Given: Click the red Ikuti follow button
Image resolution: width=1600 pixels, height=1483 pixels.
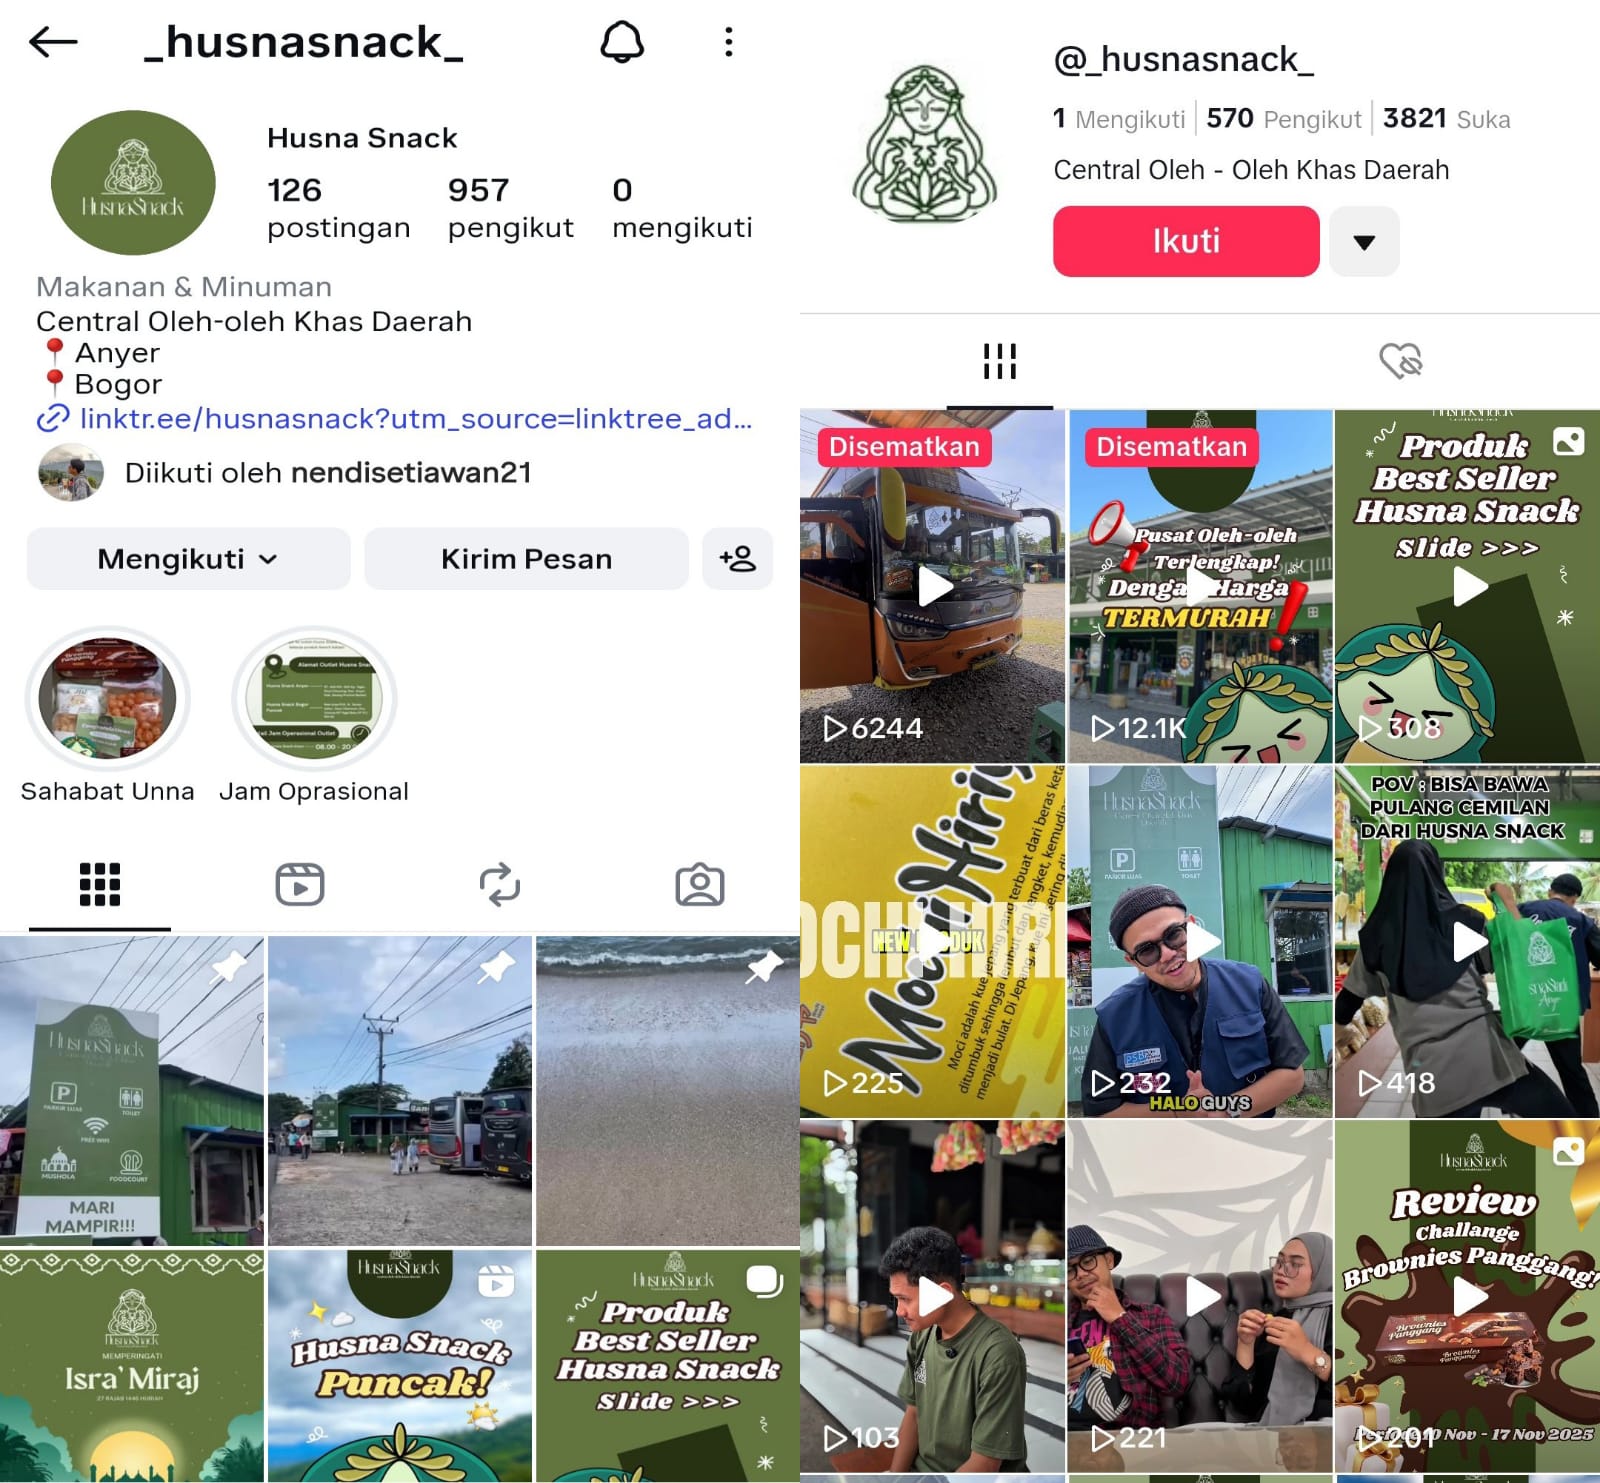Looking at the screenshot, I should pyautogui.click(x=1186, y=241).
